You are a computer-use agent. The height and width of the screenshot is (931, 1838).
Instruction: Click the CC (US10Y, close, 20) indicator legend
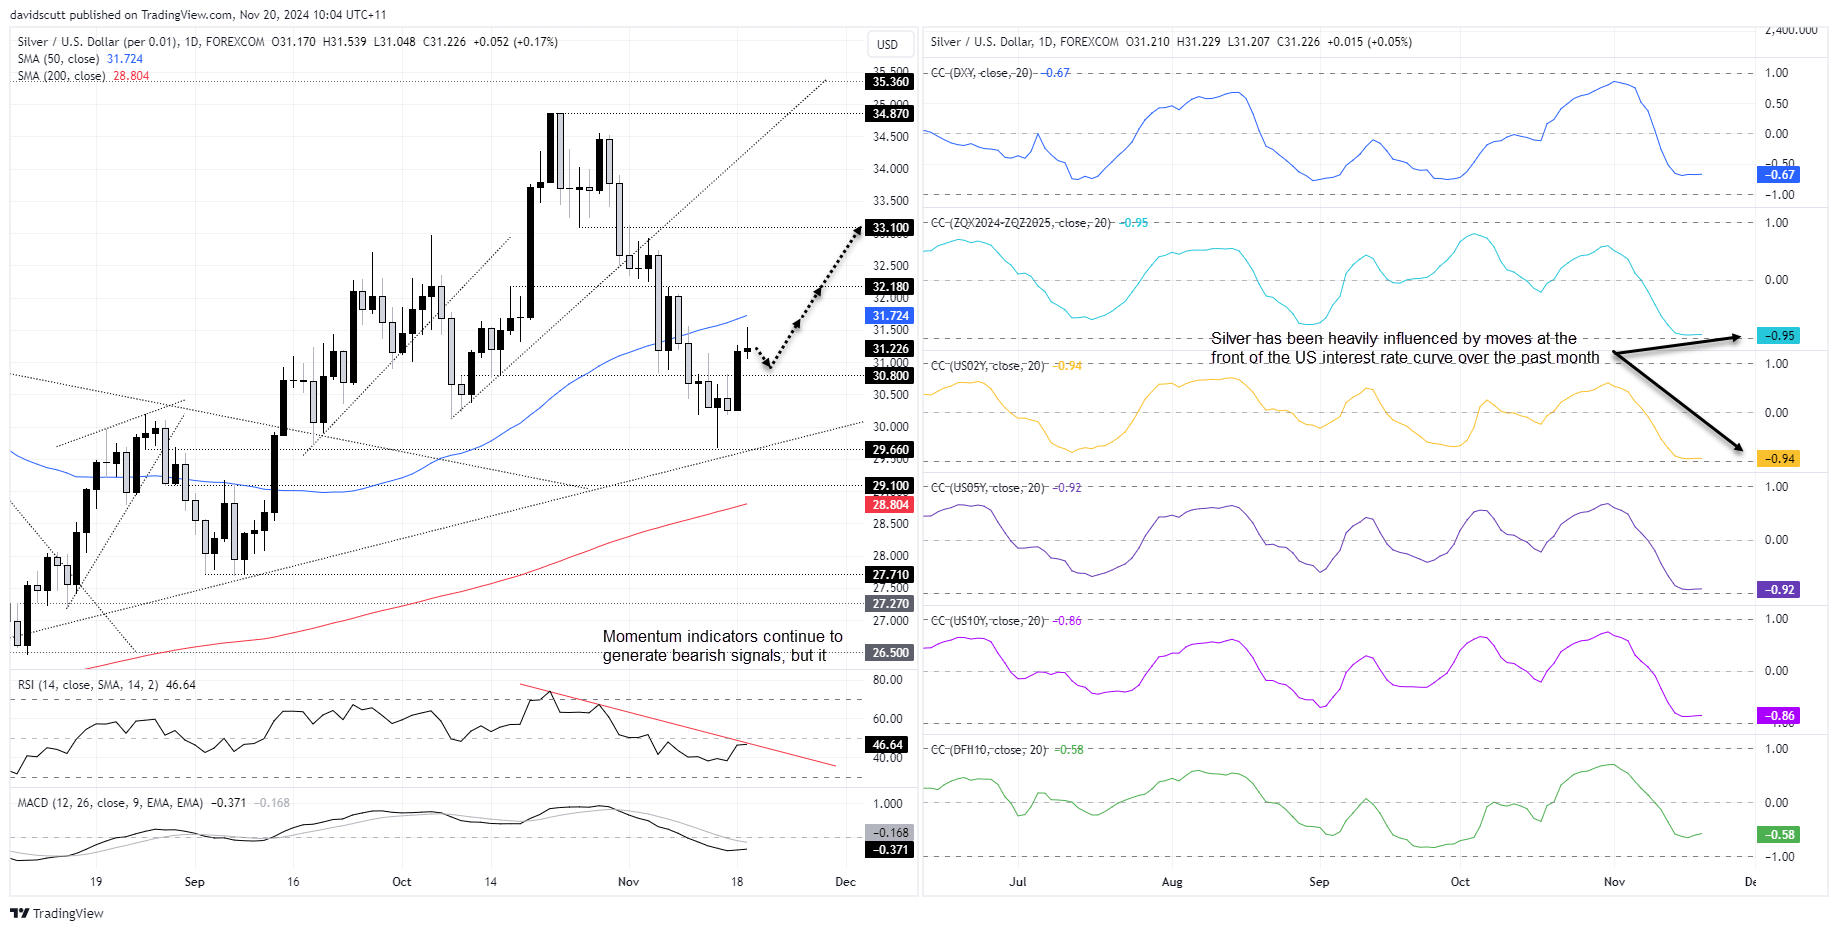pyautogui.click(x=1006, y=621)
